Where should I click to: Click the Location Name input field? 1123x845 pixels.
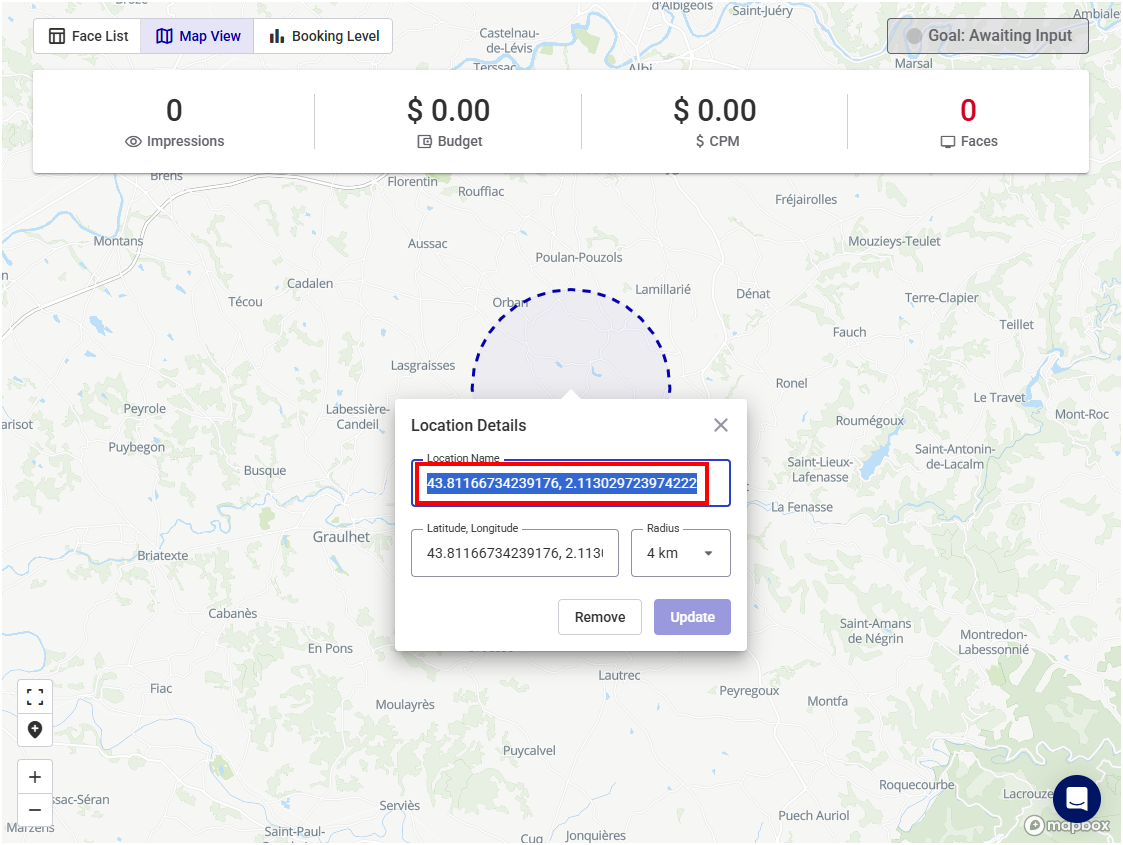pyautogui.click(x=570, y=483)
